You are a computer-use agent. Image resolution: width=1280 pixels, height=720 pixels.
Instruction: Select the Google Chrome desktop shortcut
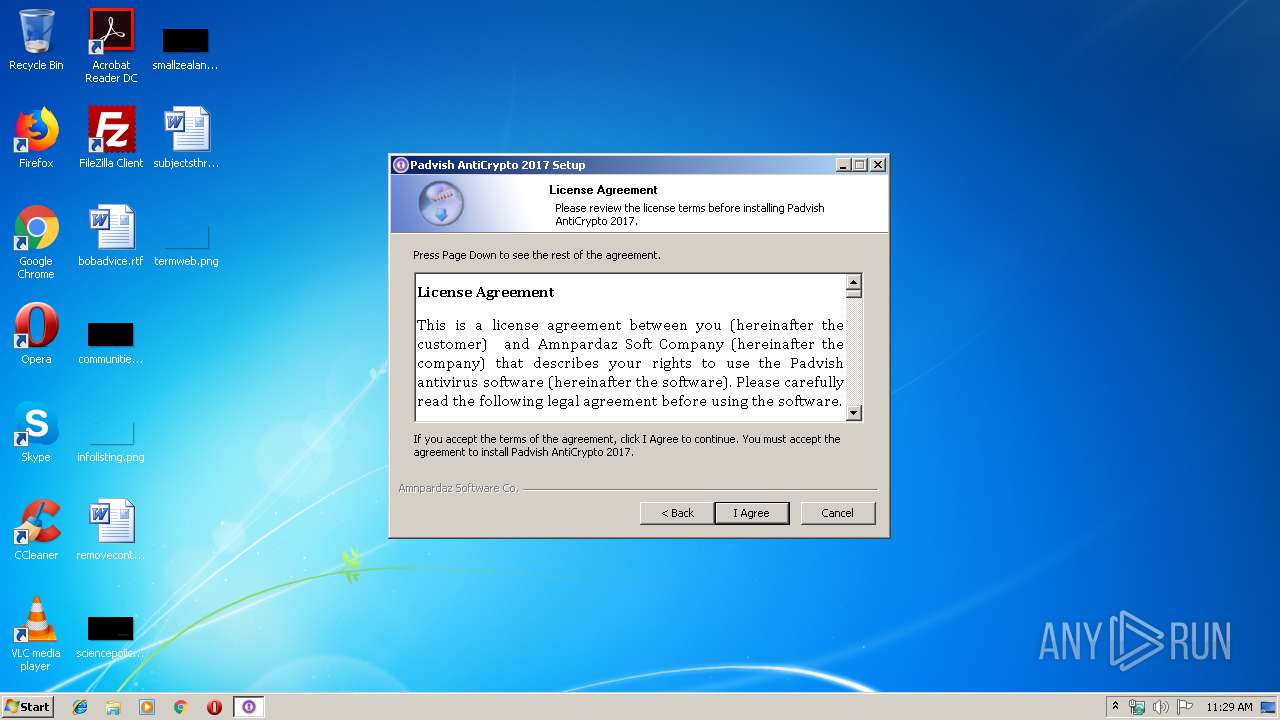(x=36, y=242)
